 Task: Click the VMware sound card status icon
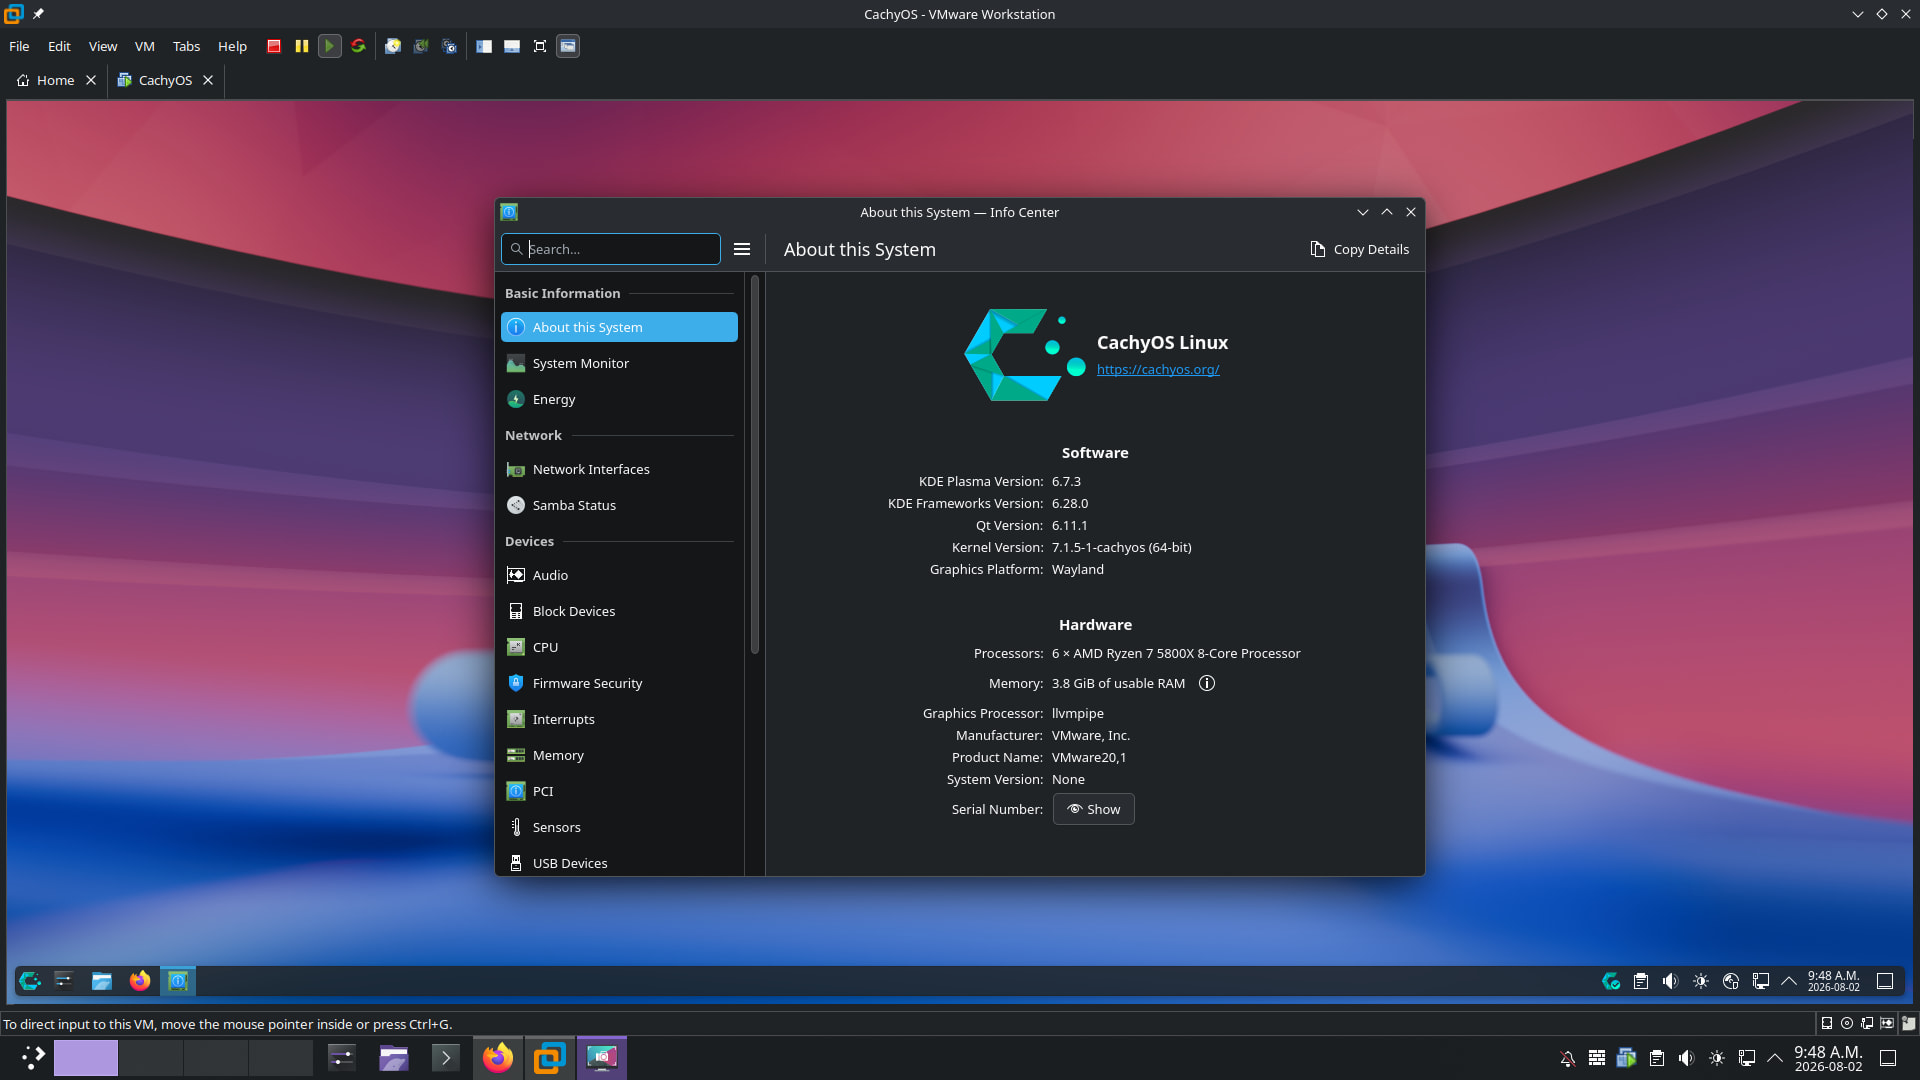1887,1023
